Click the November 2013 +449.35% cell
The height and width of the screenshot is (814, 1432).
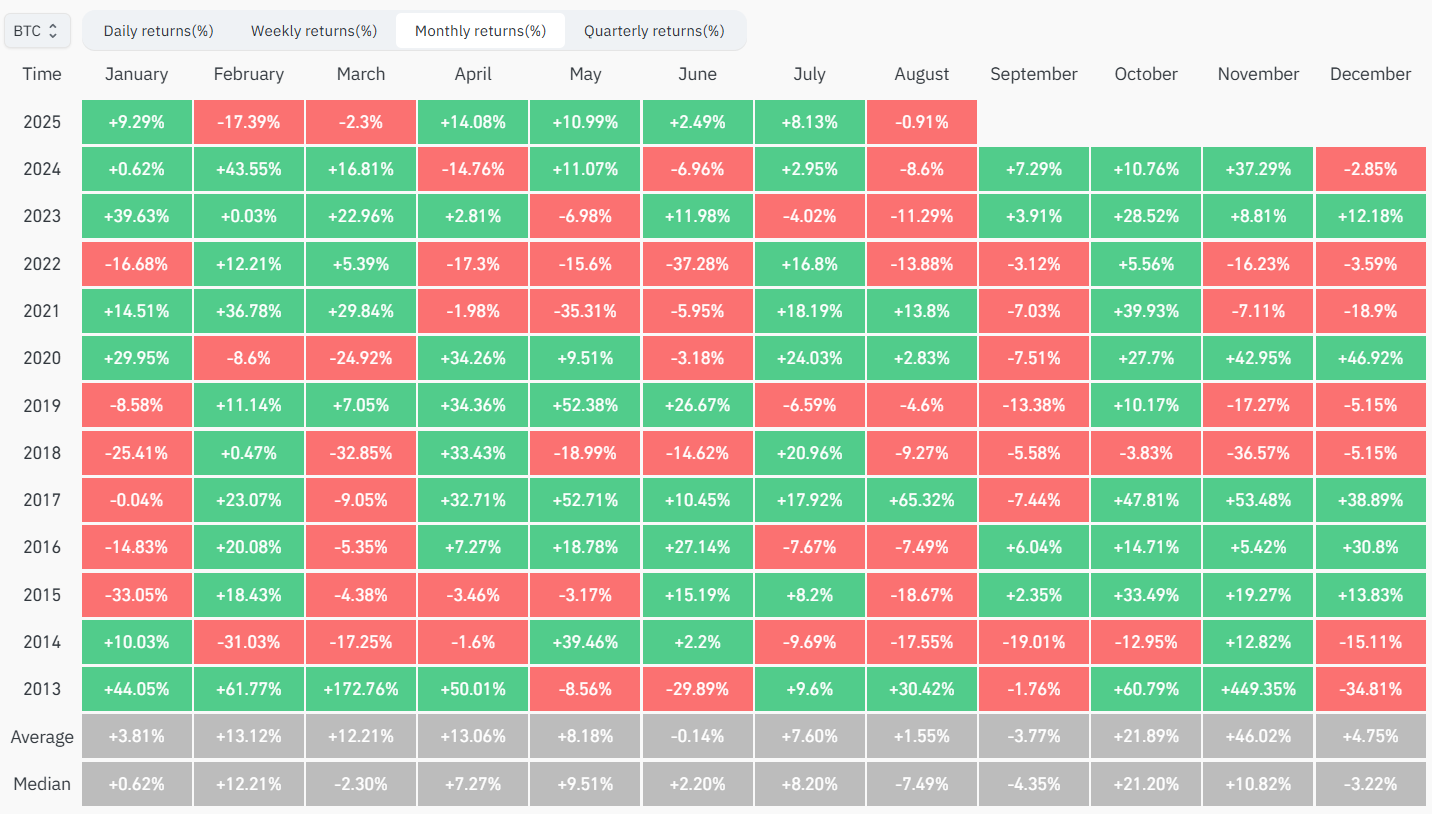tap(1258, 690)
